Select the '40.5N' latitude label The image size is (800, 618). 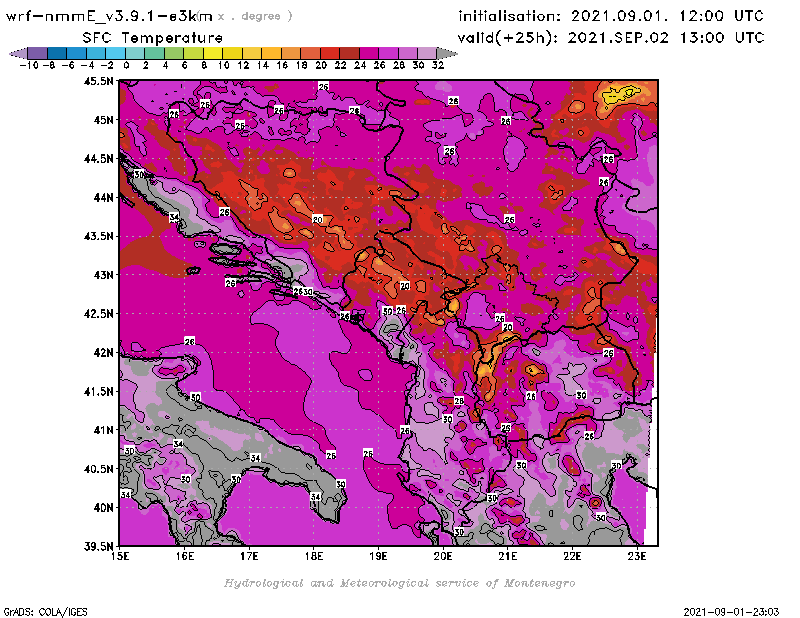[98, 469]
